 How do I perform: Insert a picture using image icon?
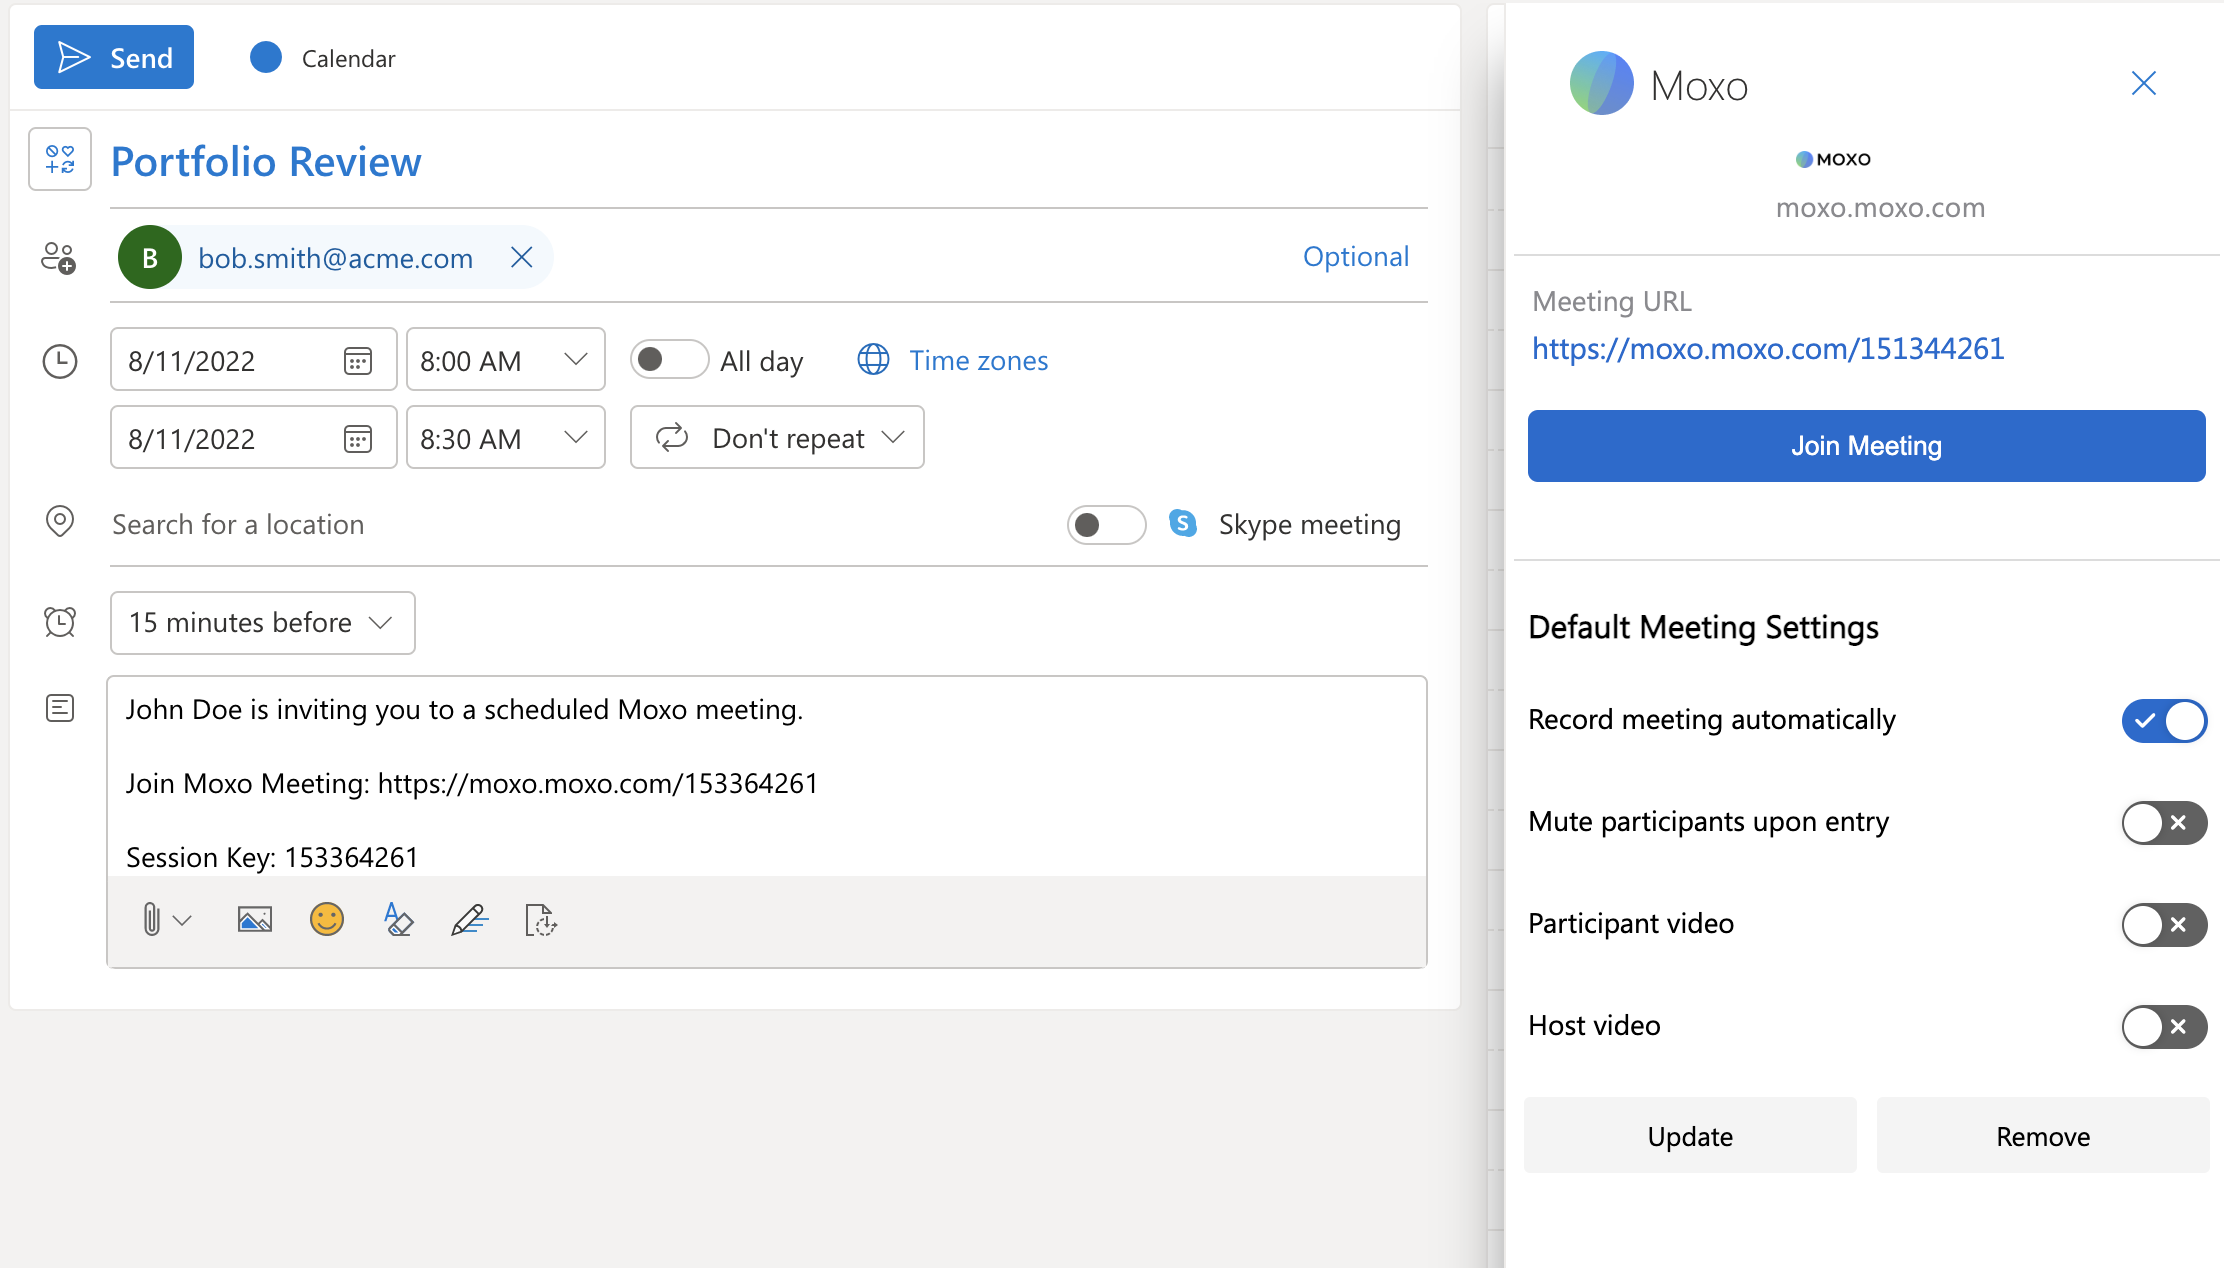(x=255, y=919)
